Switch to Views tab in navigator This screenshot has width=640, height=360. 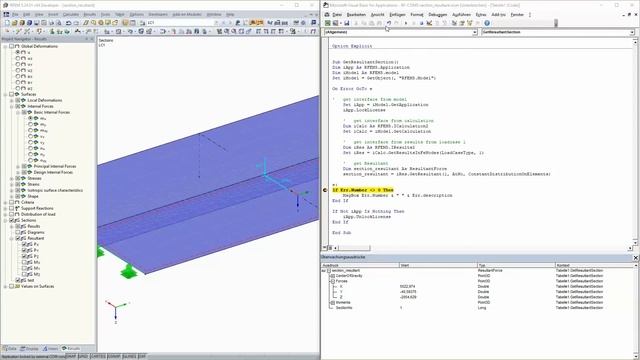tap(51, 349)
